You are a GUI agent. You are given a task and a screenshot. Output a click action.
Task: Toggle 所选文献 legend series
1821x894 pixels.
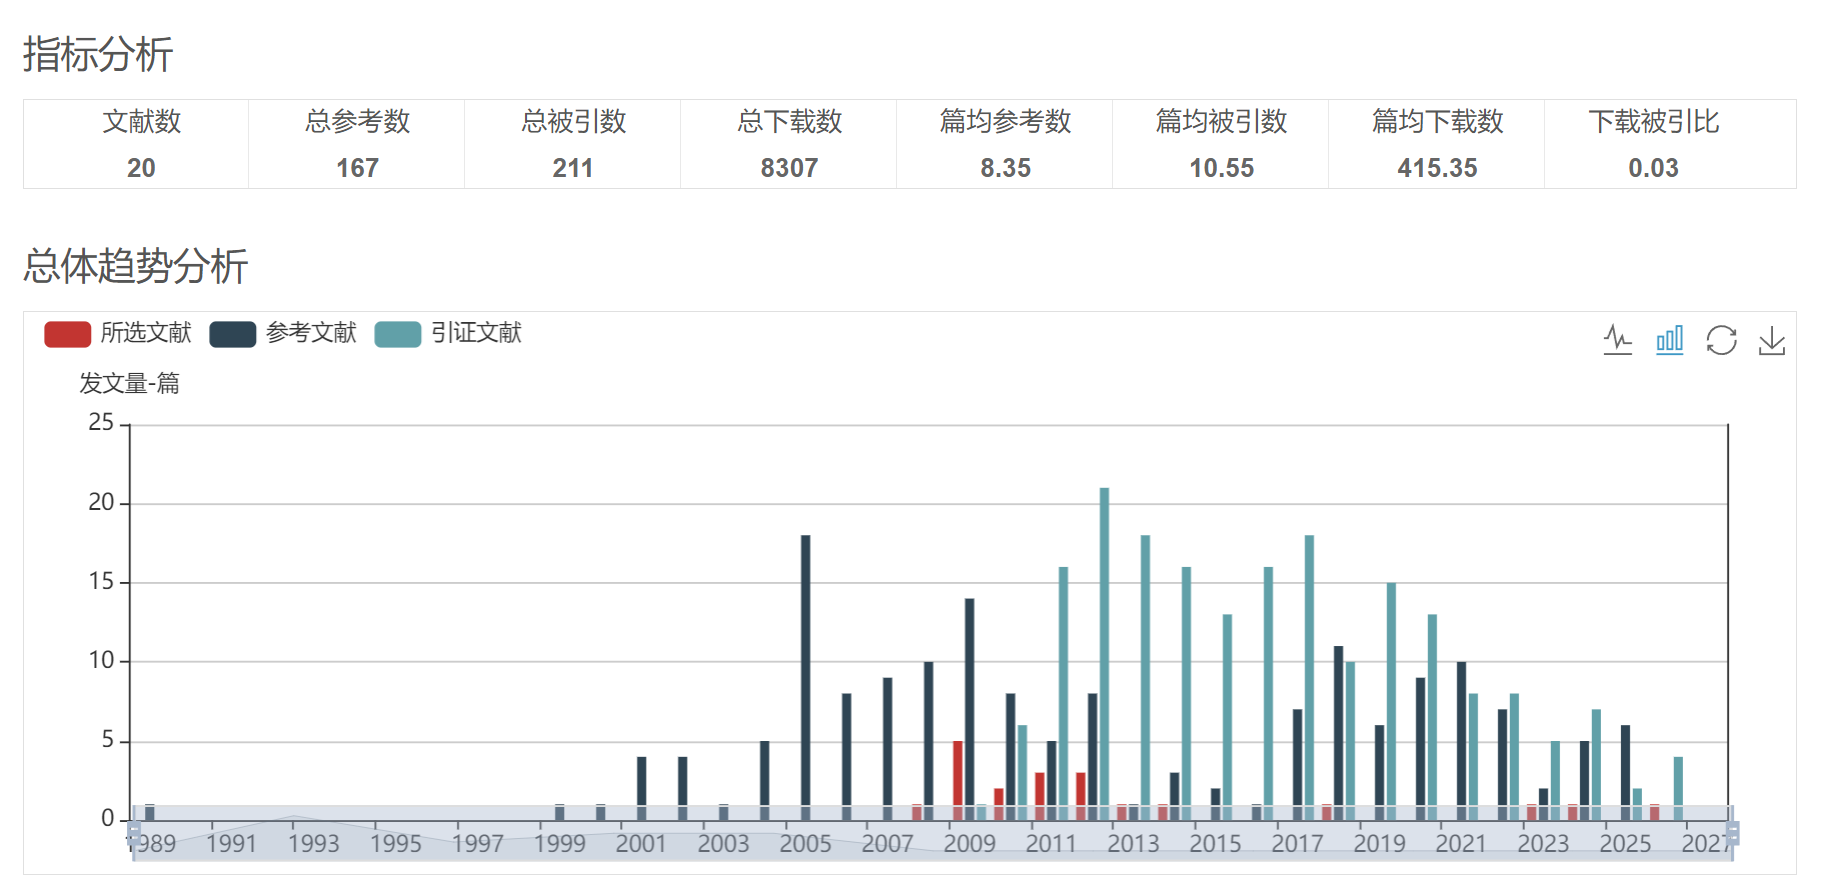point(118,333)
